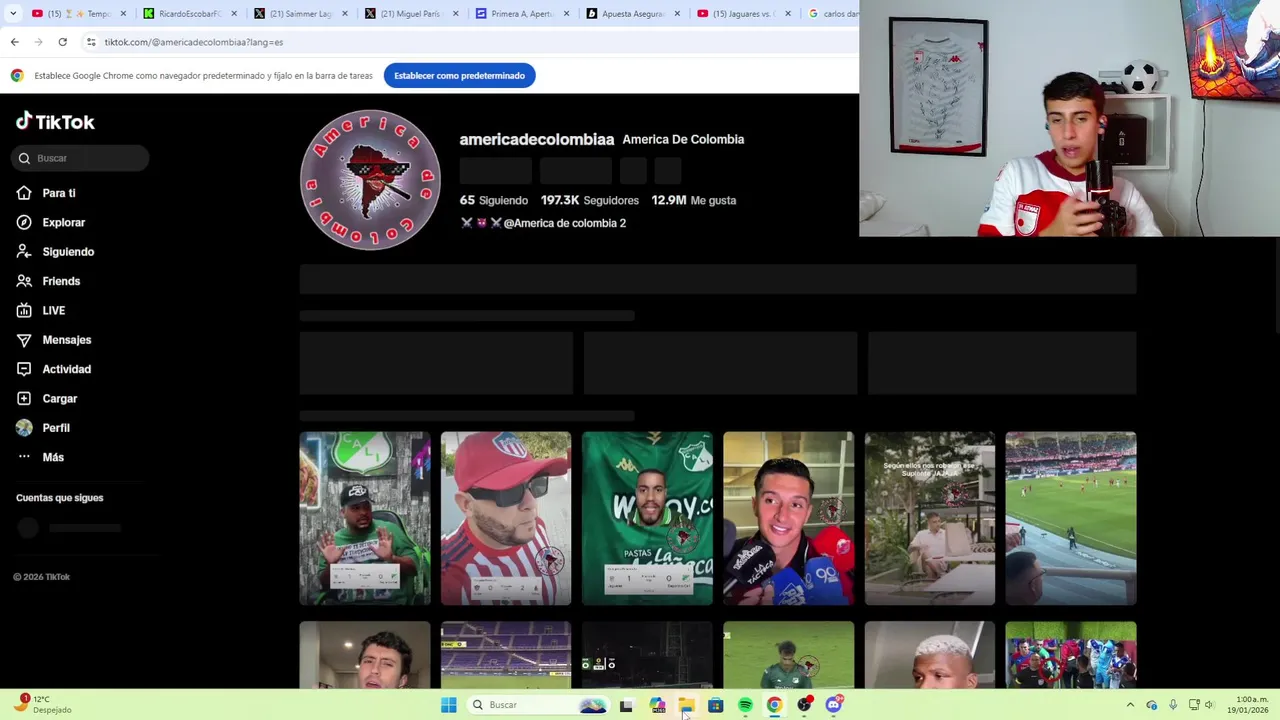Open video of man in green Wplay jersey
This screenshot has width=1280, height=720.
pyautogui.click(x=647, y=518)
